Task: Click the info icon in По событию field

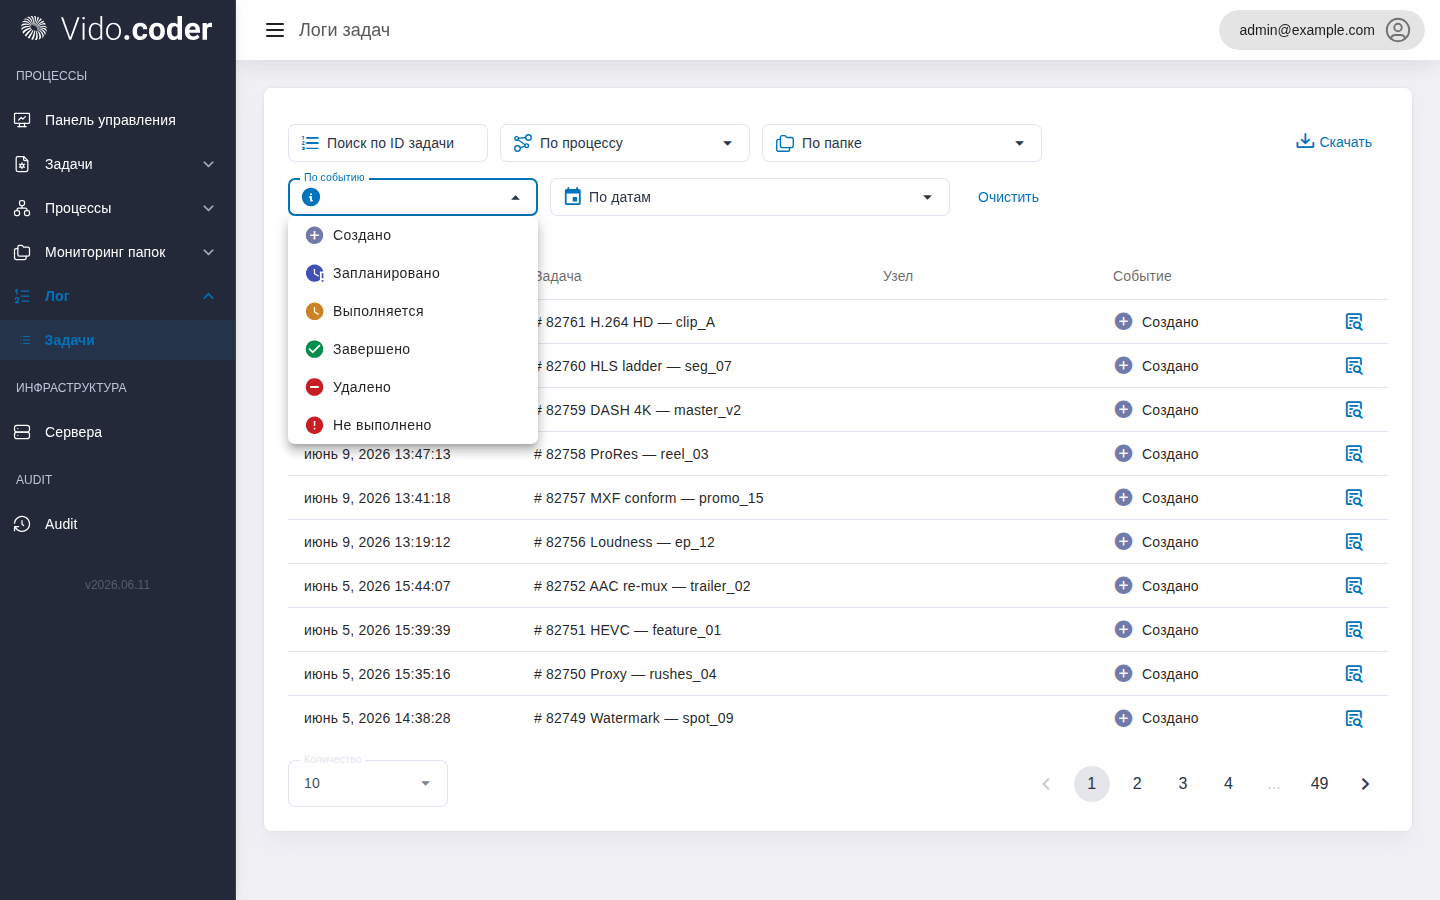Action: click(x=311, y=197)
